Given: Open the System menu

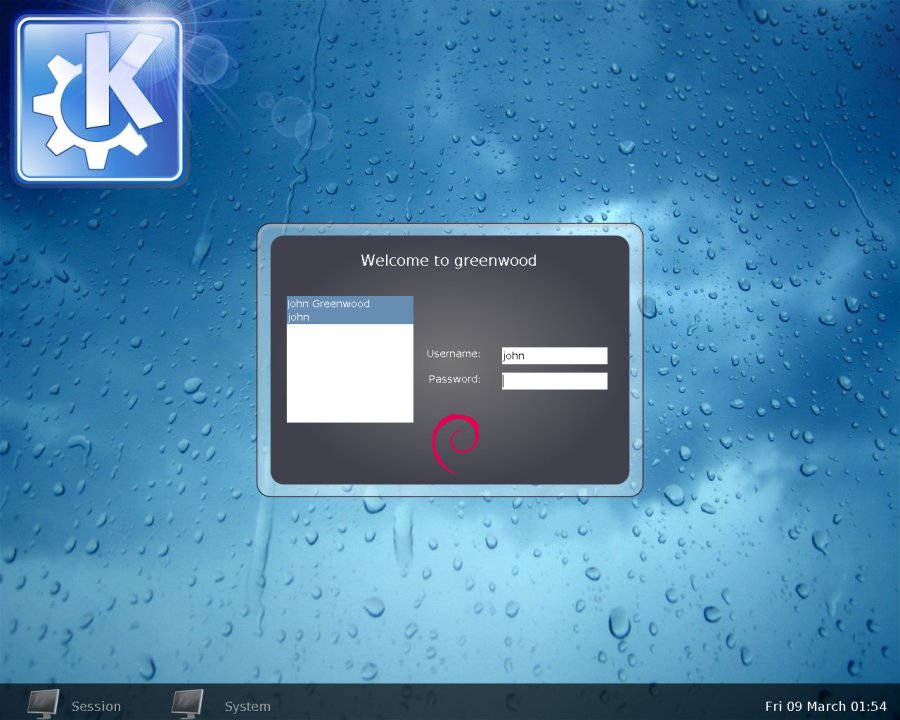Looking at the screenshot, I should point(247,706).
